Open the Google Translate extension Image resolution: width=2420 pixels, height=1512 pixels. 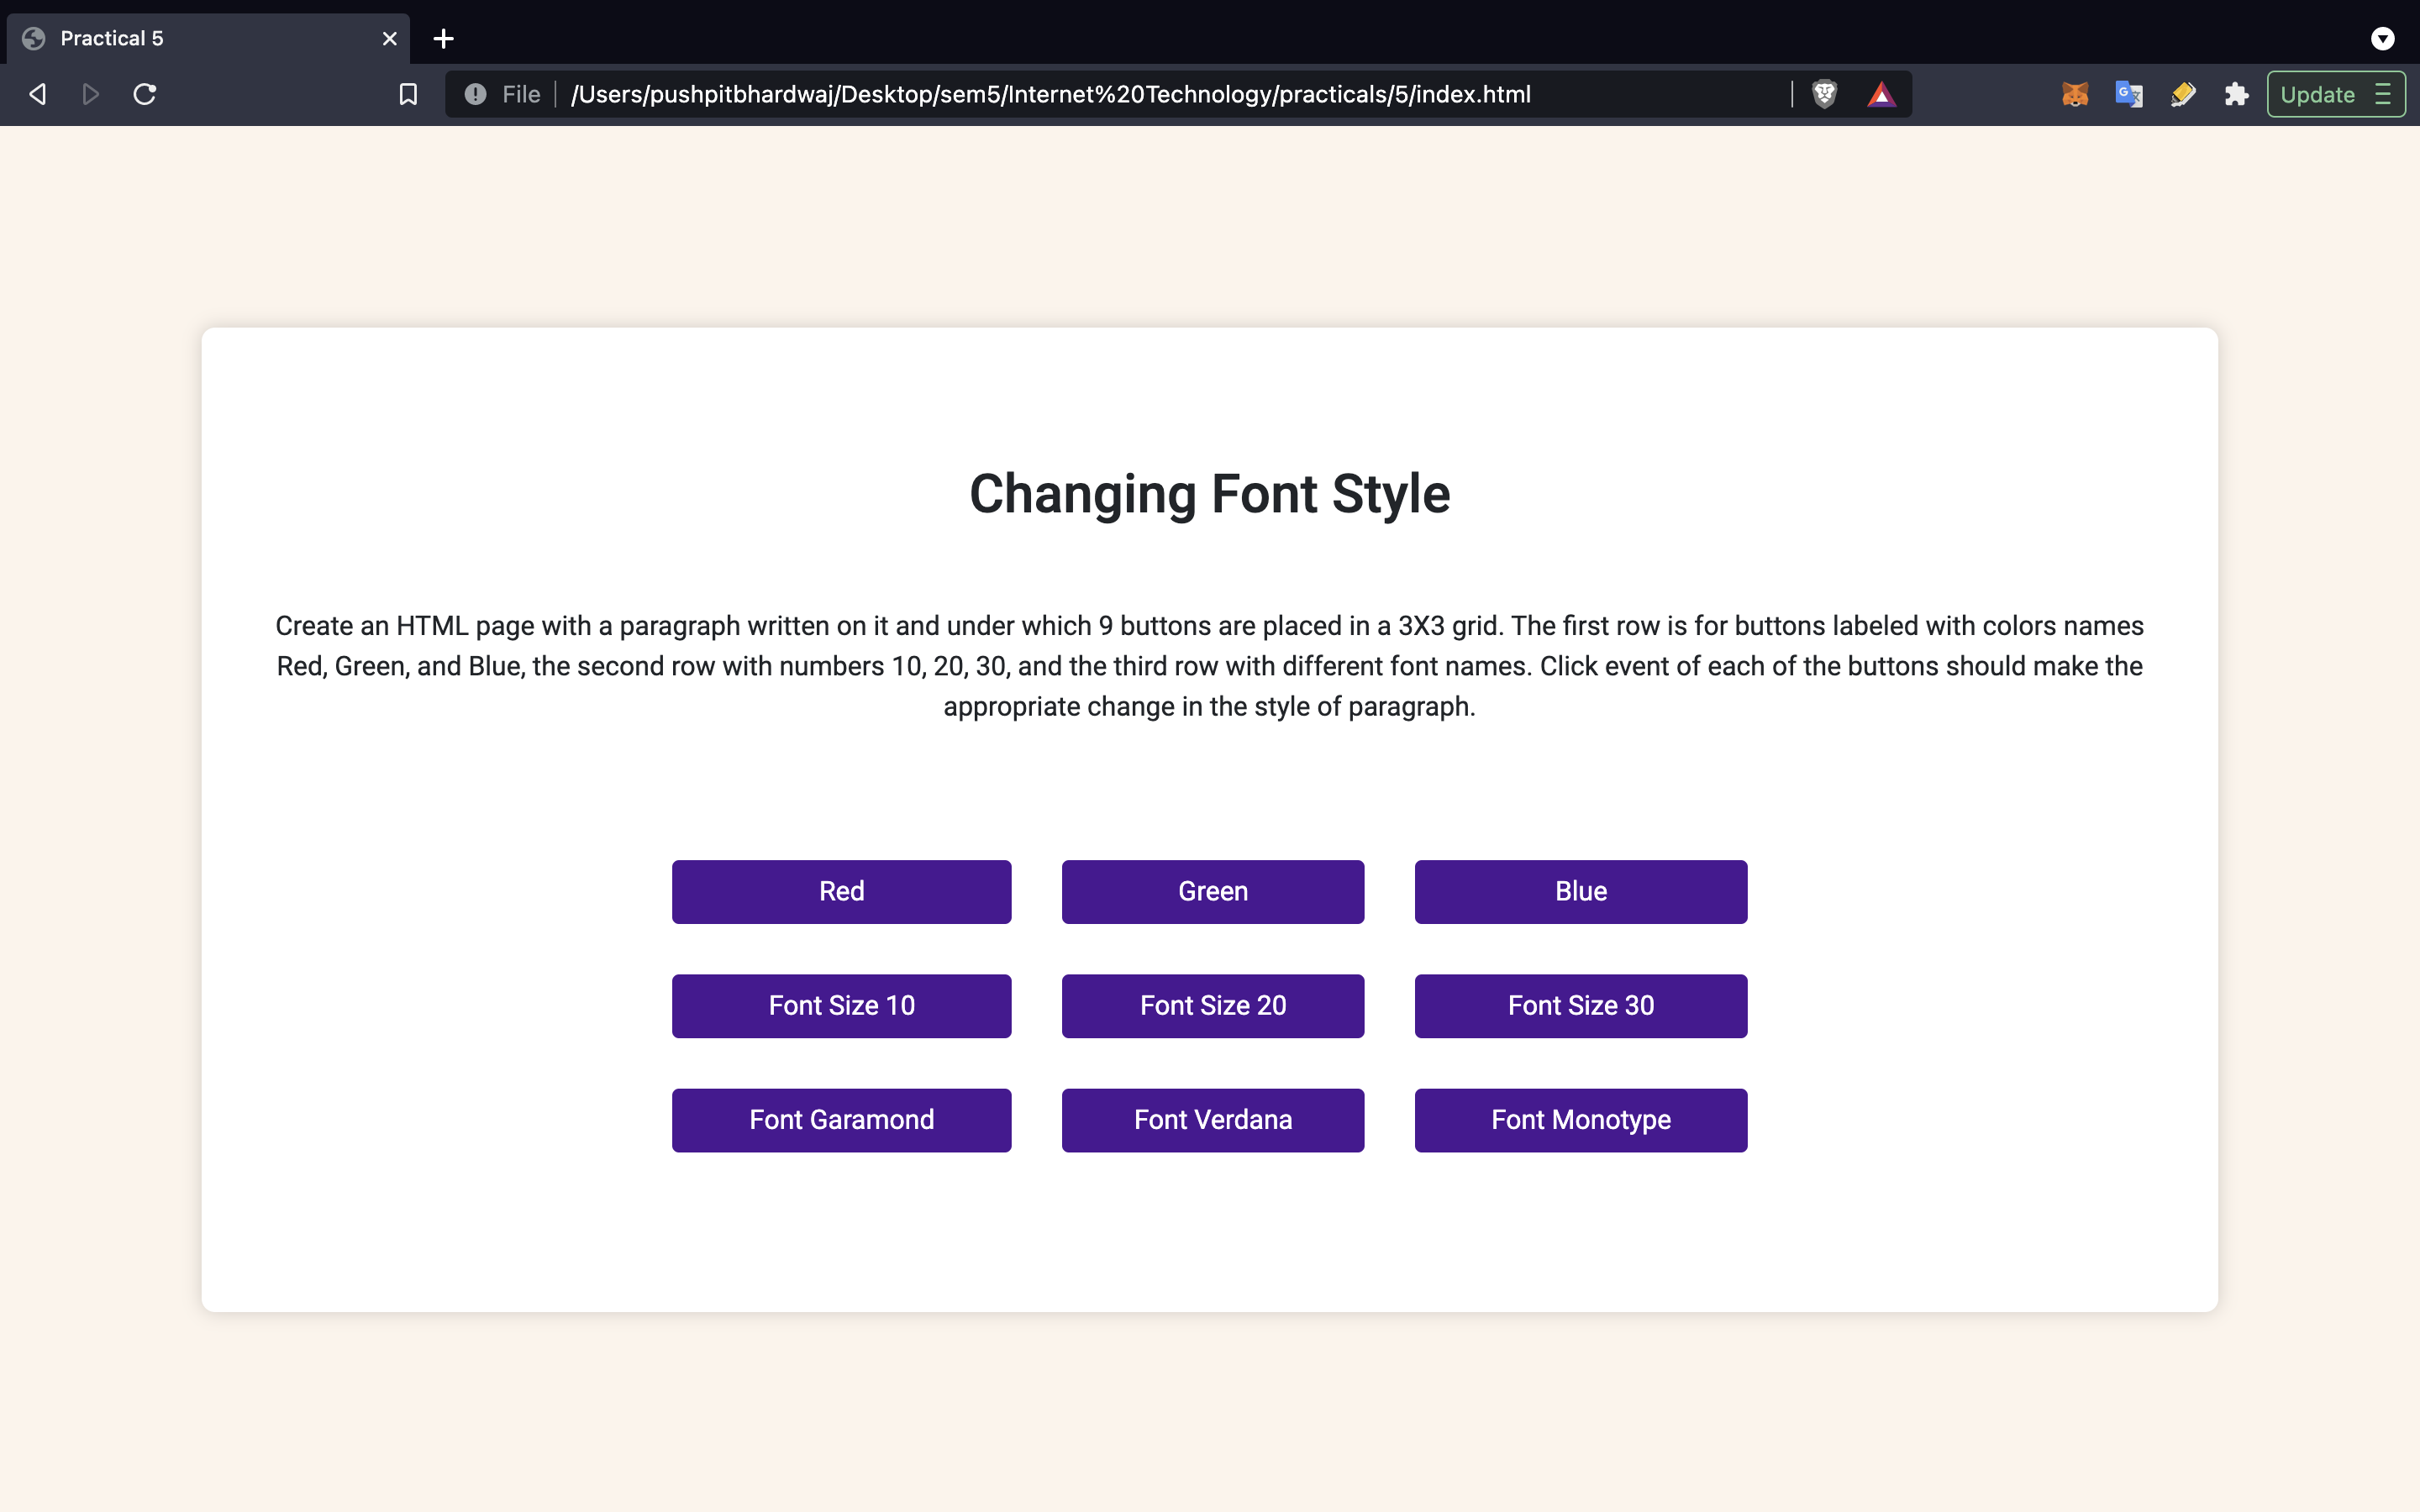pos(2129,94)
